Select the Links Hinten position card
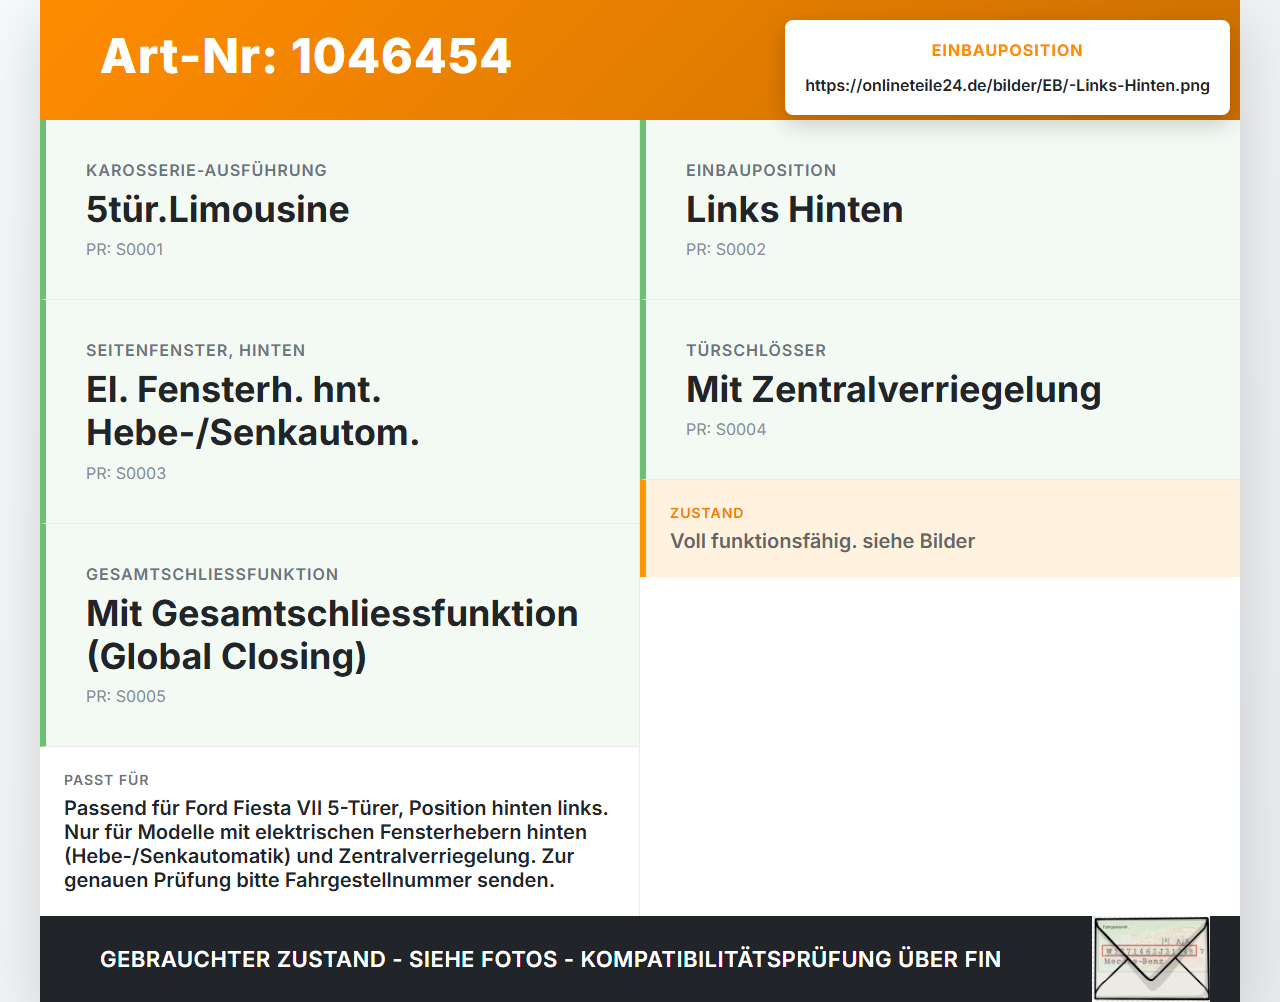 coord(940,210)
